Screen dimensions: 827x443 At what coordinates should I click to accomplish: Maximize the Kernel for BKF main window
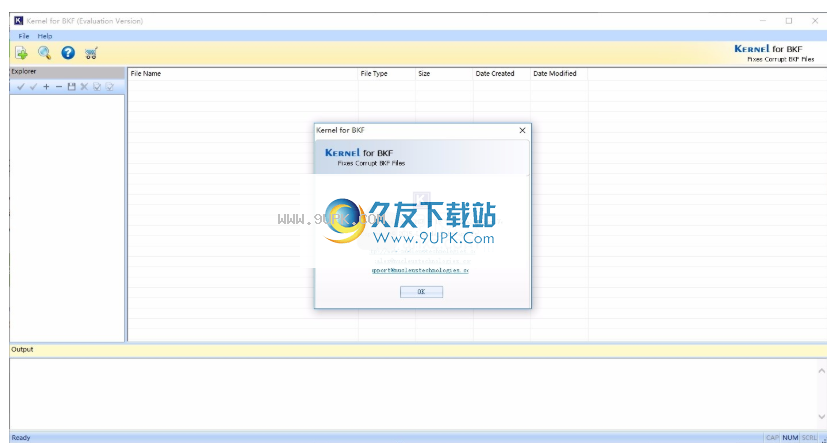[x=789, y=21]
